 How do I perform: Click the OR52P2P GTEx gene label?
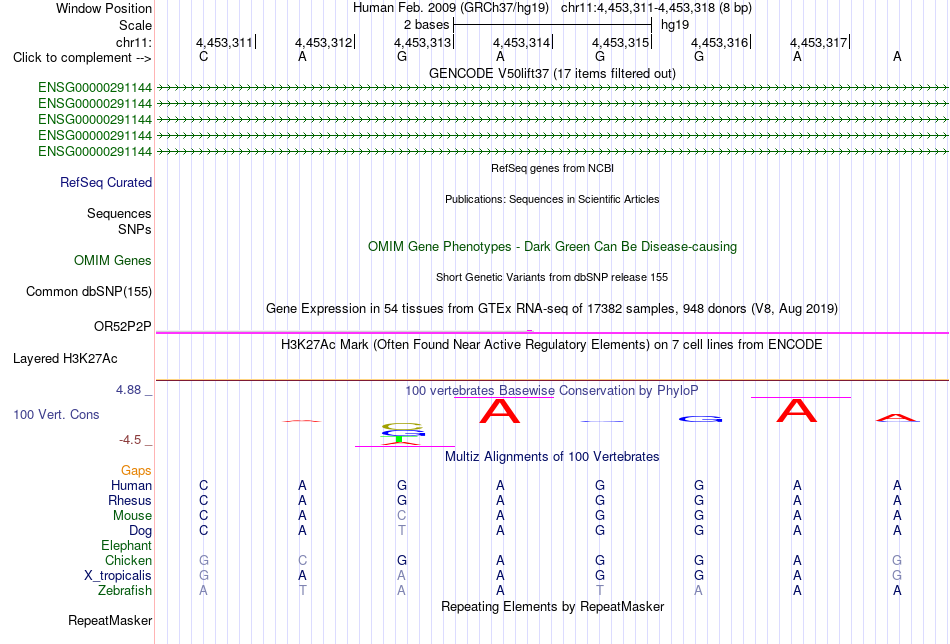122,327
